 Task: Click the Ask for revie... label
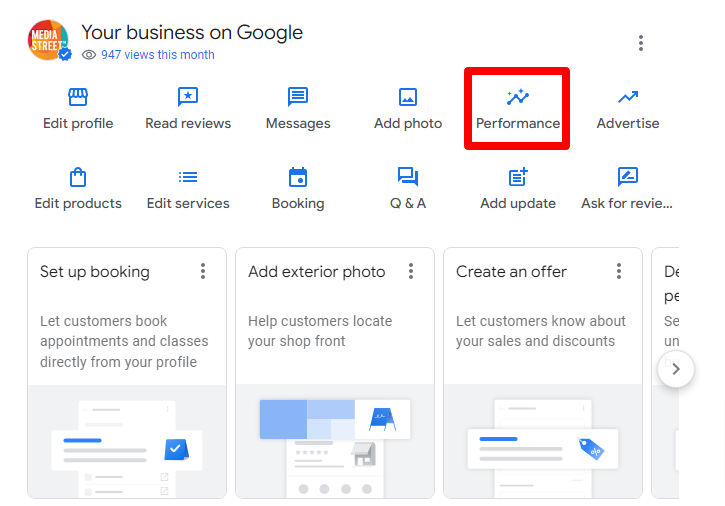[627, 204]
